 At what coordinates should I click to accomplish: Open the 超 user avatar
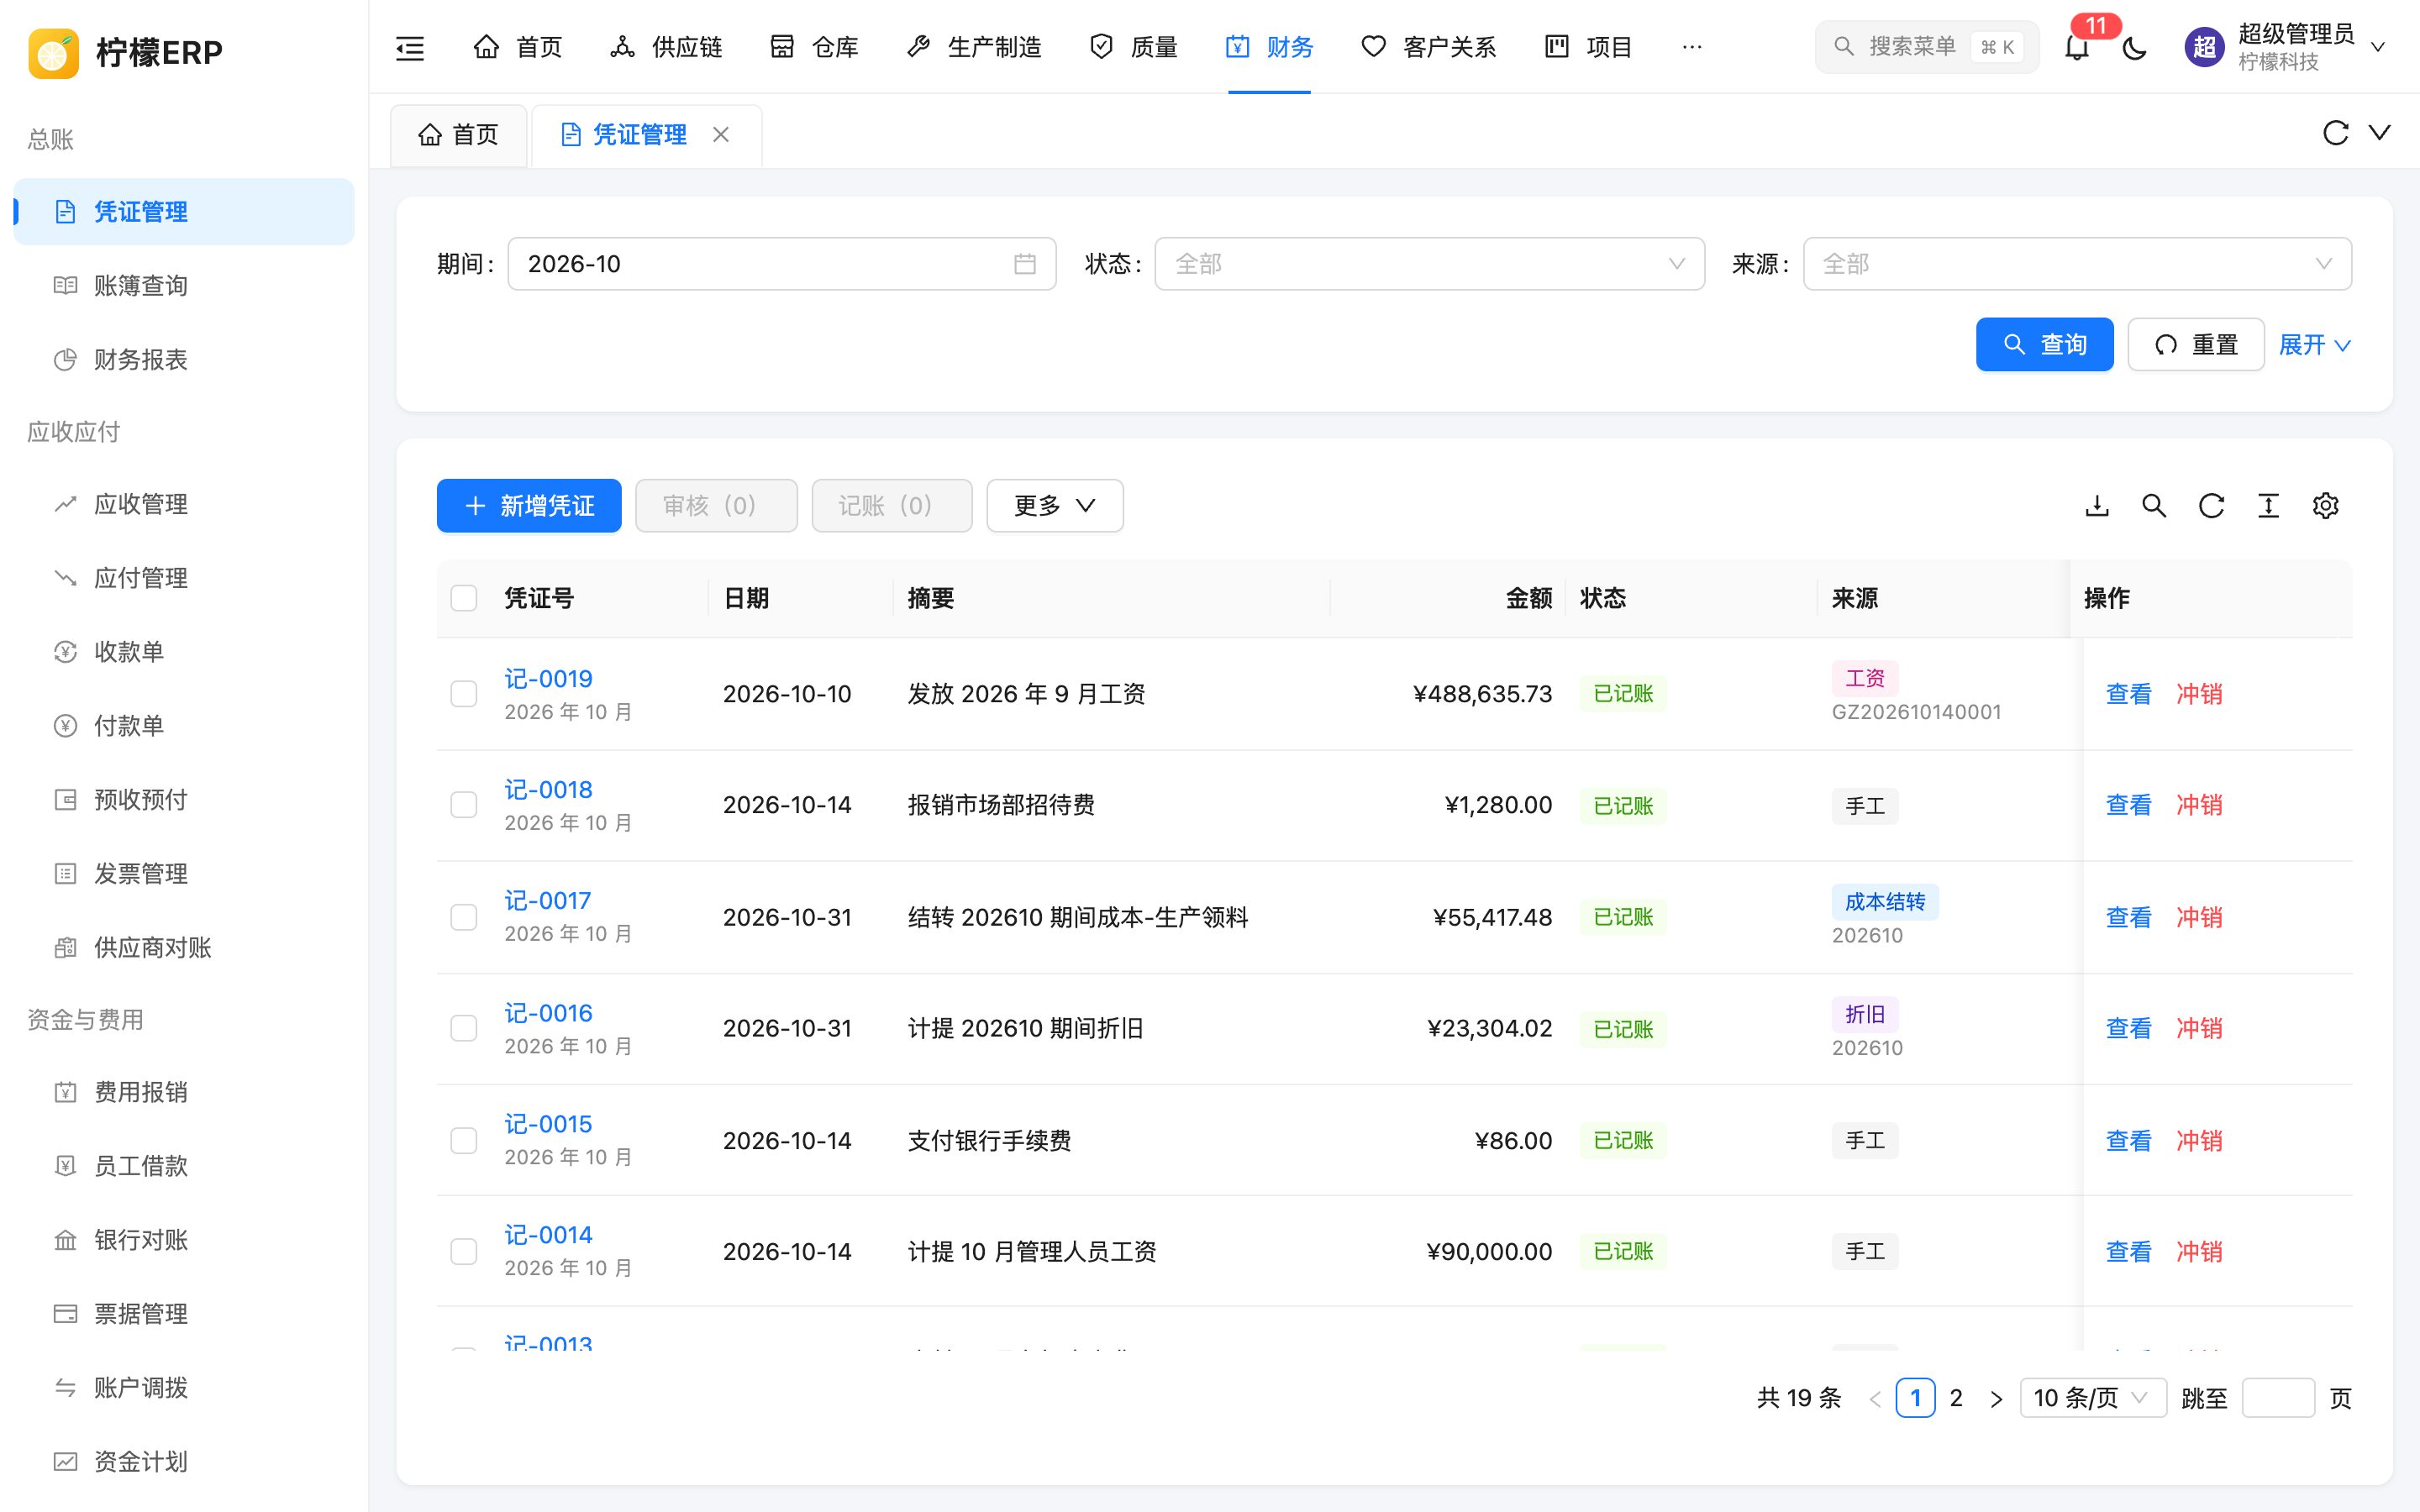click(2204, 47)
